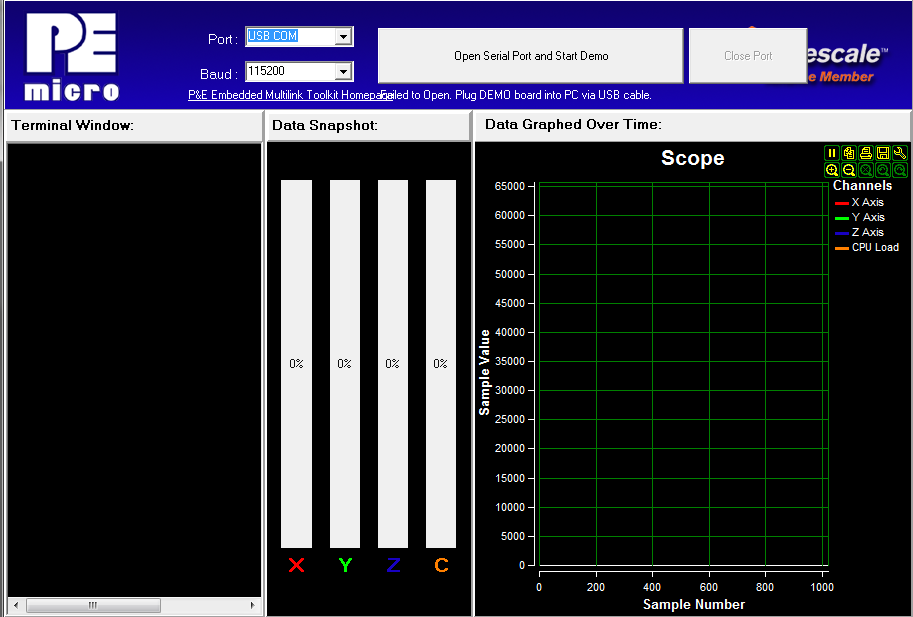Open P&E Embedded Multilink Toolkit Homepage link
This screenshot has height=617, width=913.
[285, 95]
